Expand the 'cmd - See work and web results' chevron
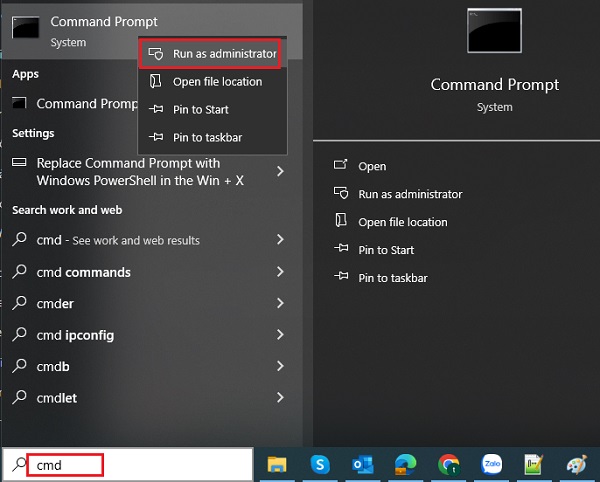The image size is (600, 482). 280,239
